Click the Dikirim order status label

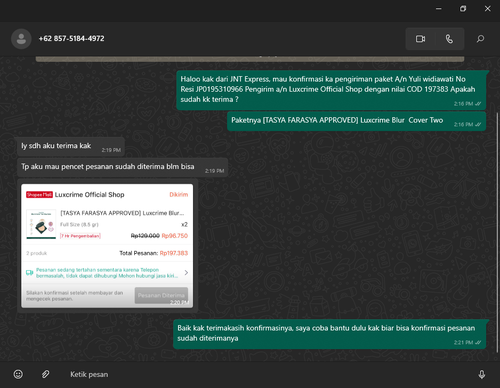click(179, 195)
